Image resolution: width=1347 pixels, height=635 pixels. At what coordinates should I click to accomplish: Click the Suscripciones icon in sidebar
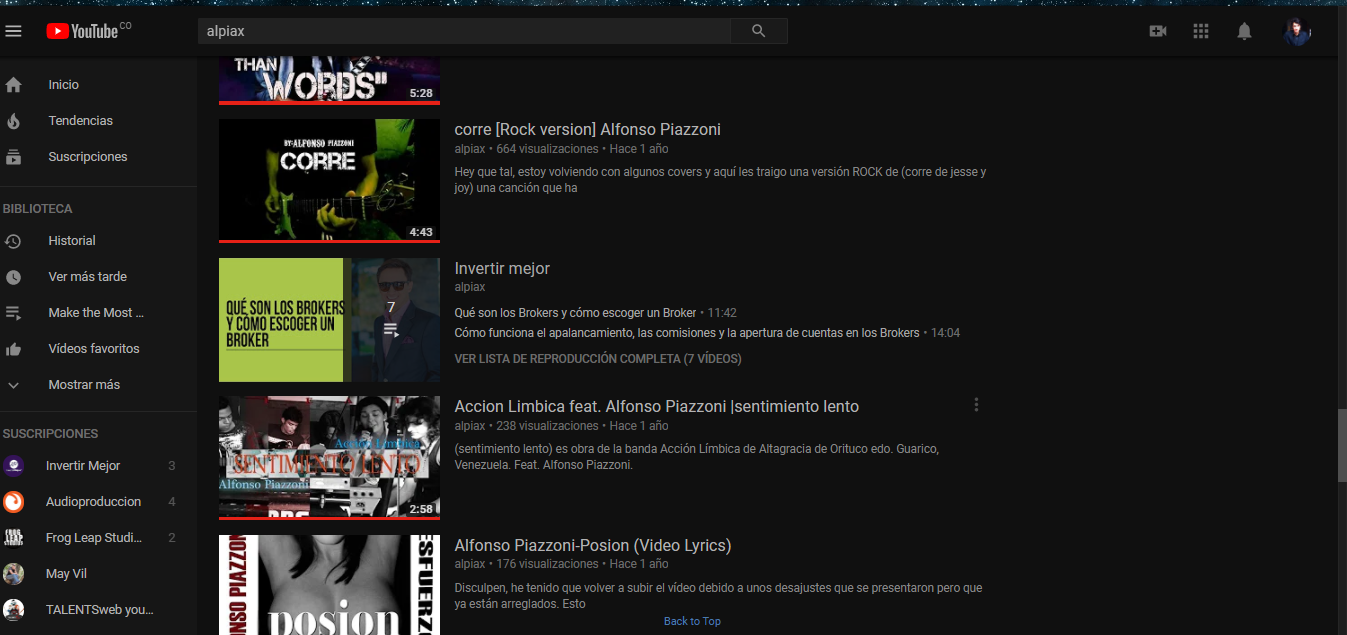(x=13, y=157)
